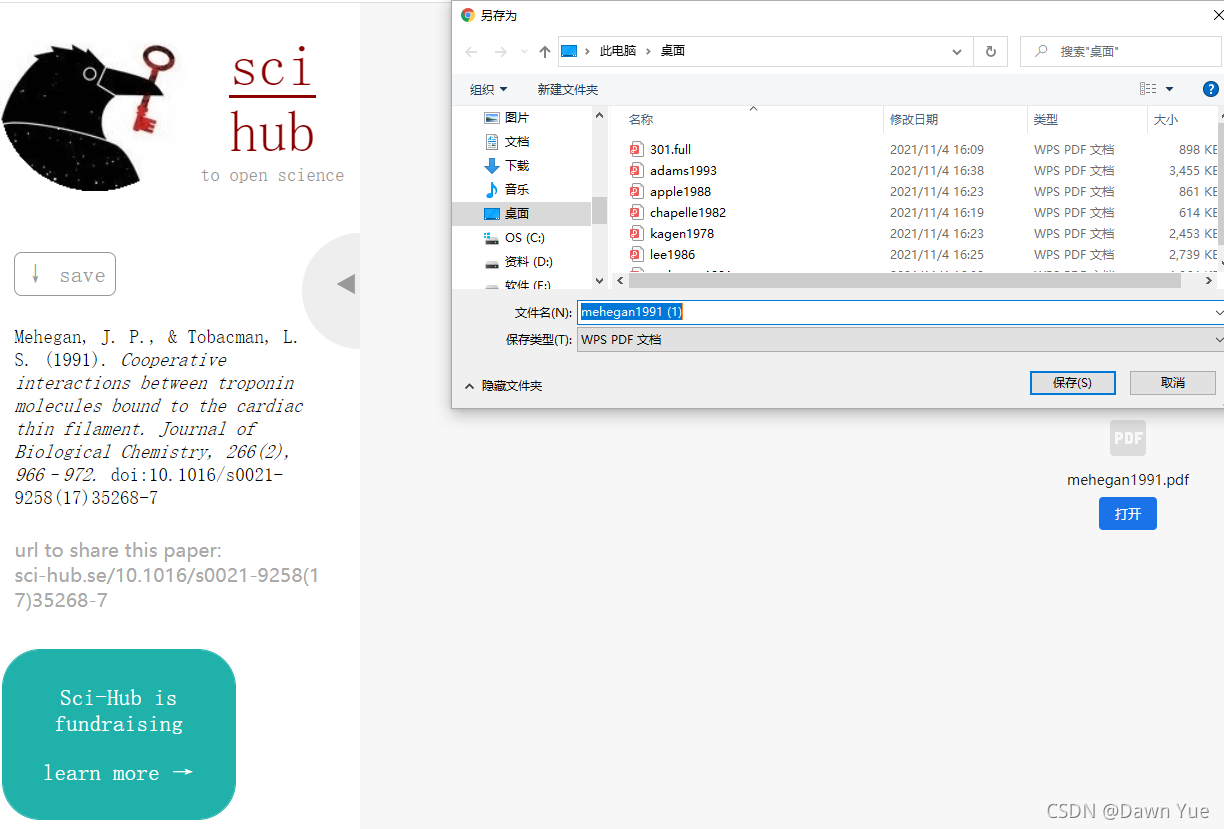Select file chapelle1982
Image resolution: width=1224 pixels, height=829 pixels.
click(688, 212)
